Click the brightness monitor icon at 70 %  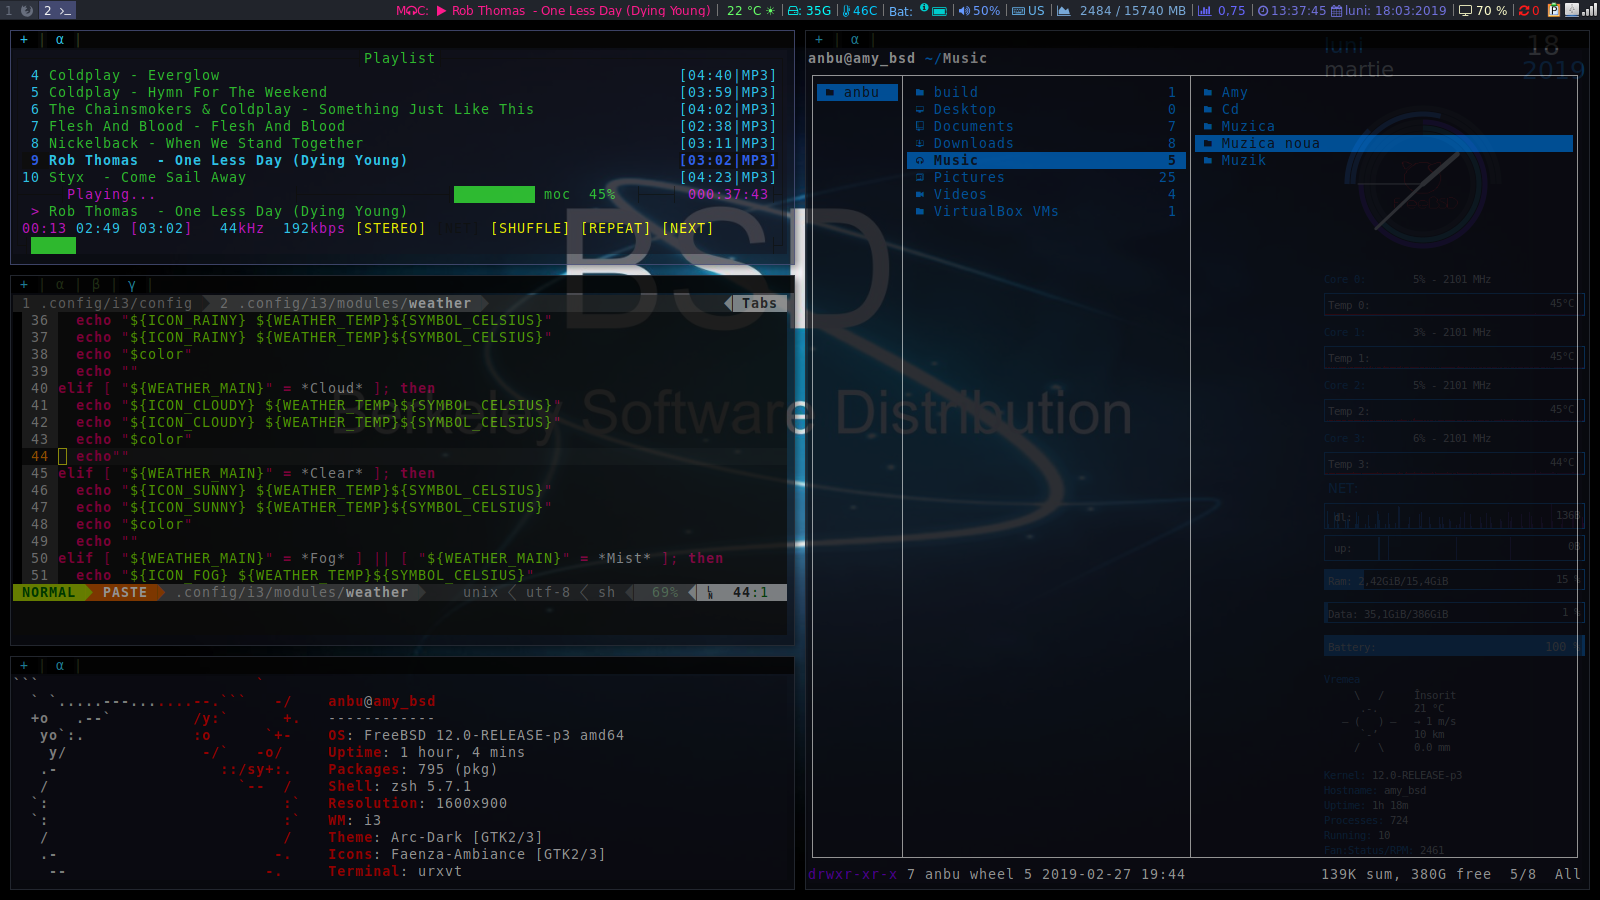coord(1465,11)
